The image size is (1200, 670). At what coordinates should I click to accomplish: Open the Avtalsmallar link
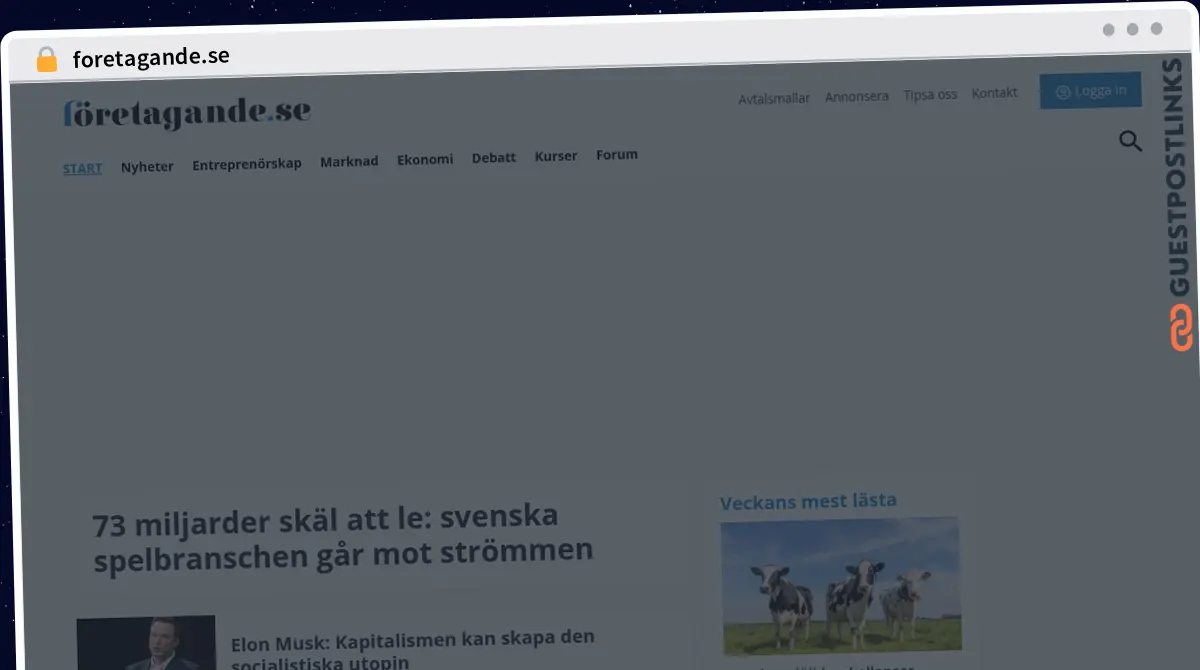tap(774, 98)
